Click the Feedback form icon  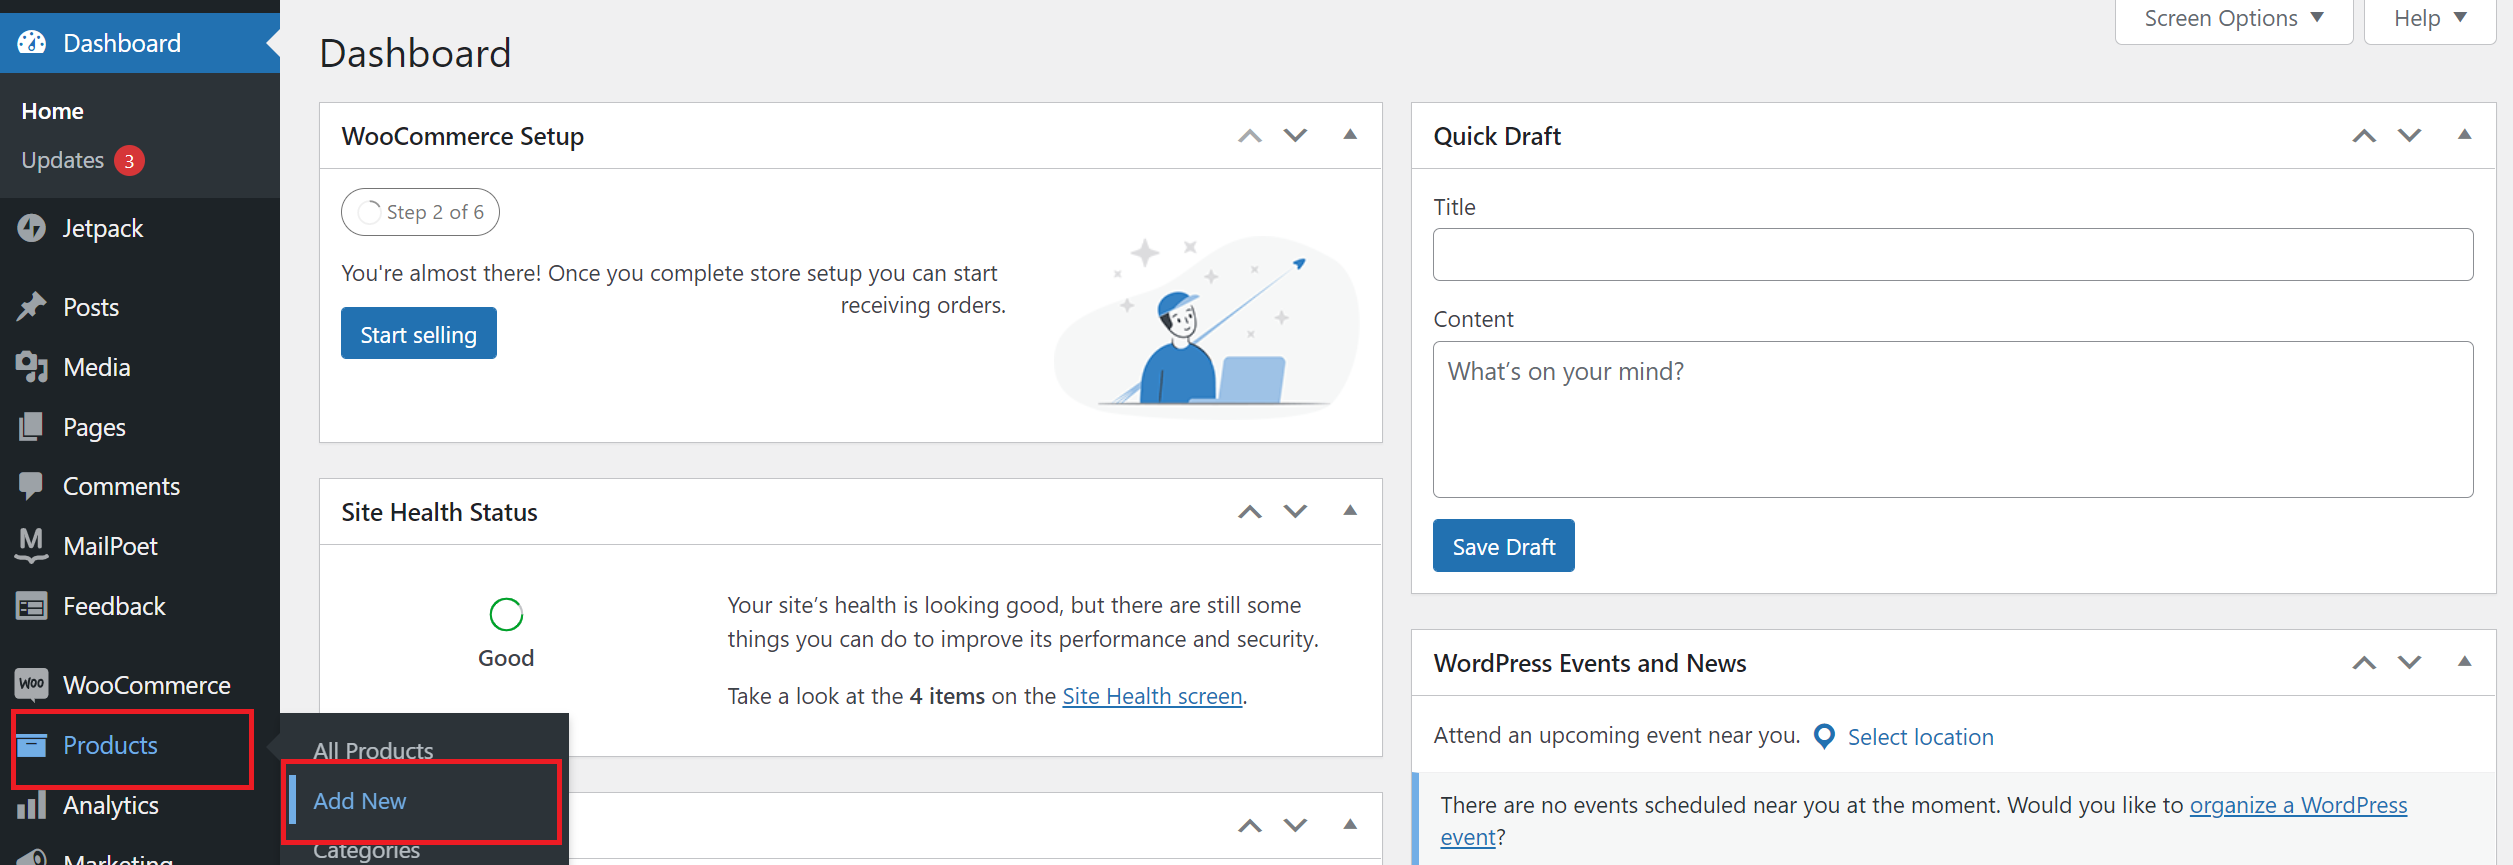32,606
